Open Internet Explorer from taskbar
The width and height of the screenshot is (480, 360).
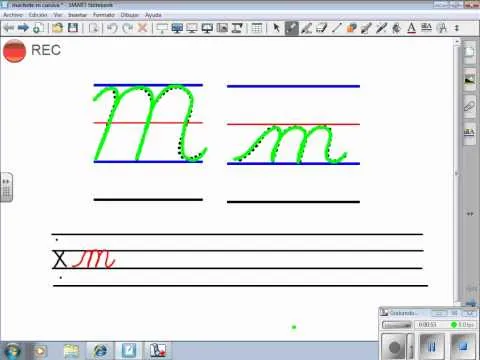[101, 351]
